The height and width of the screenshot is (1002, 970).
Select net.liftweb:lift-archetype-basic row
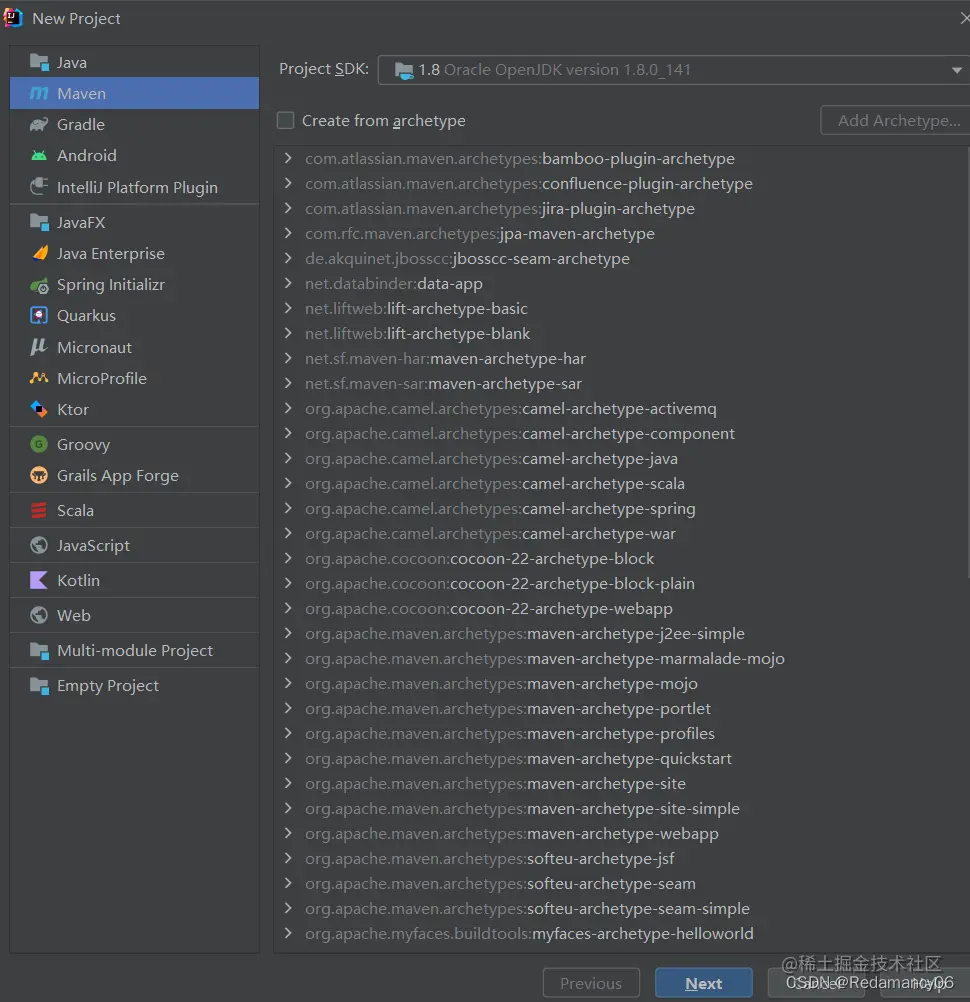coord(622,308)
